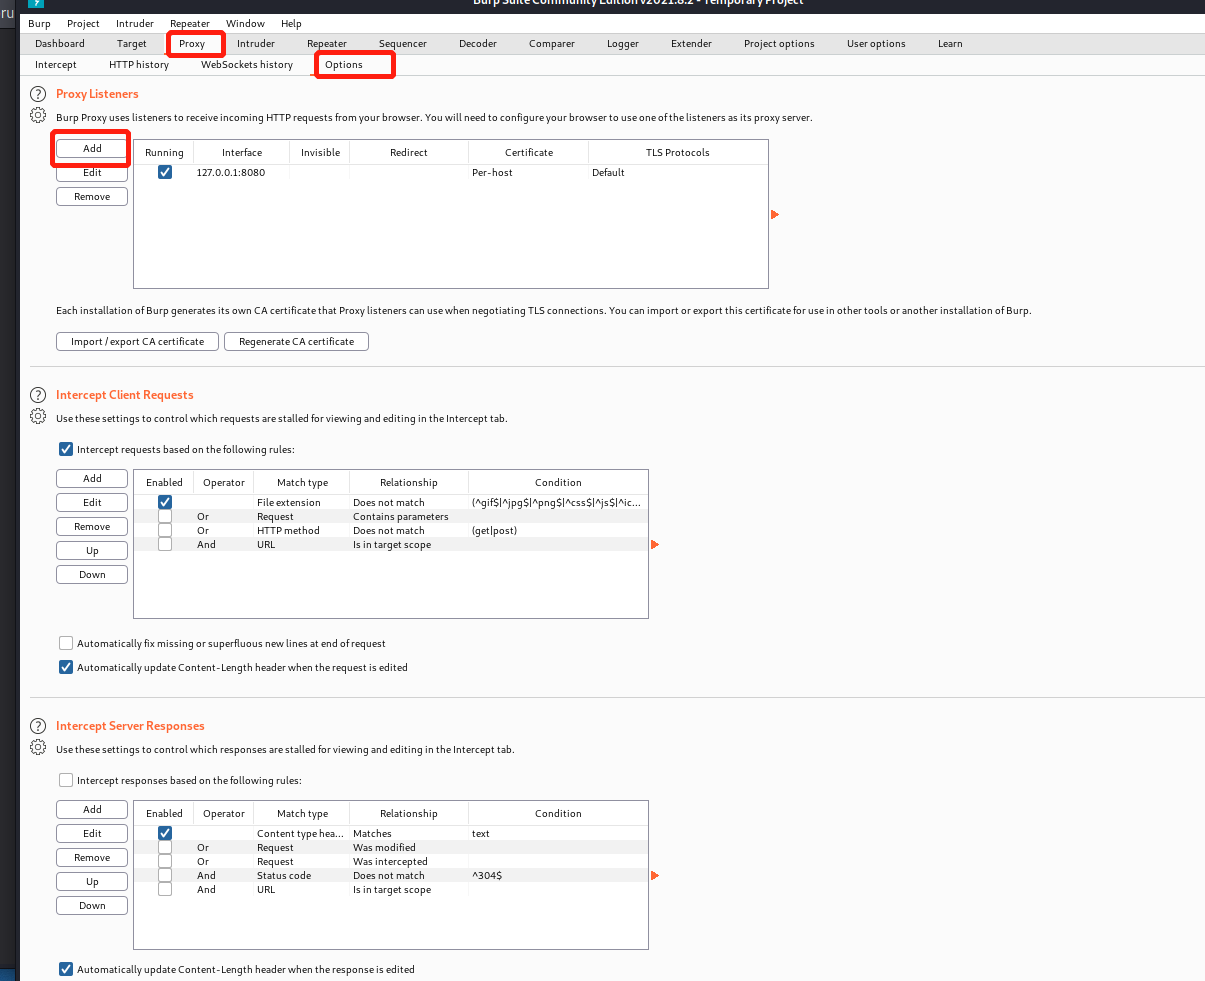This screenshot has width=1205, height=981.
Task: Enable HTTP method request rule checkbox
Action: (165, 530)
